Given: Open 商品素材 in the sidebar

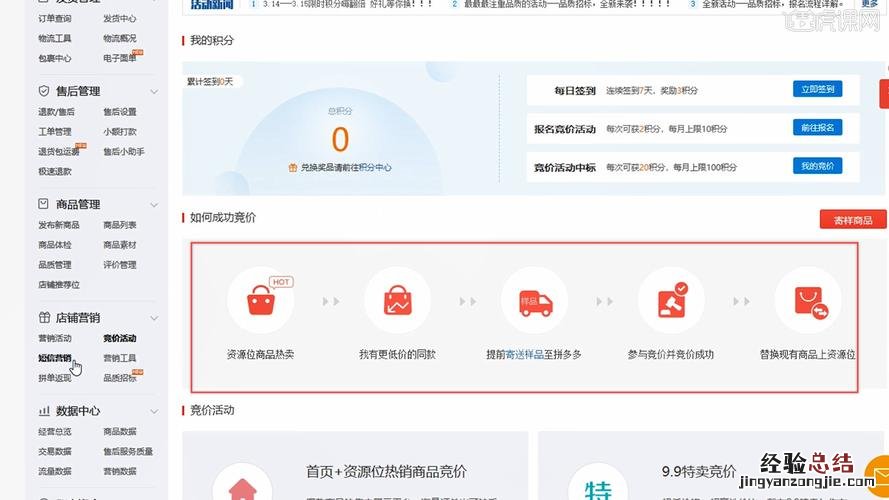Looking at the screenshot, I should pyautogui.click(x=120, y=245).
